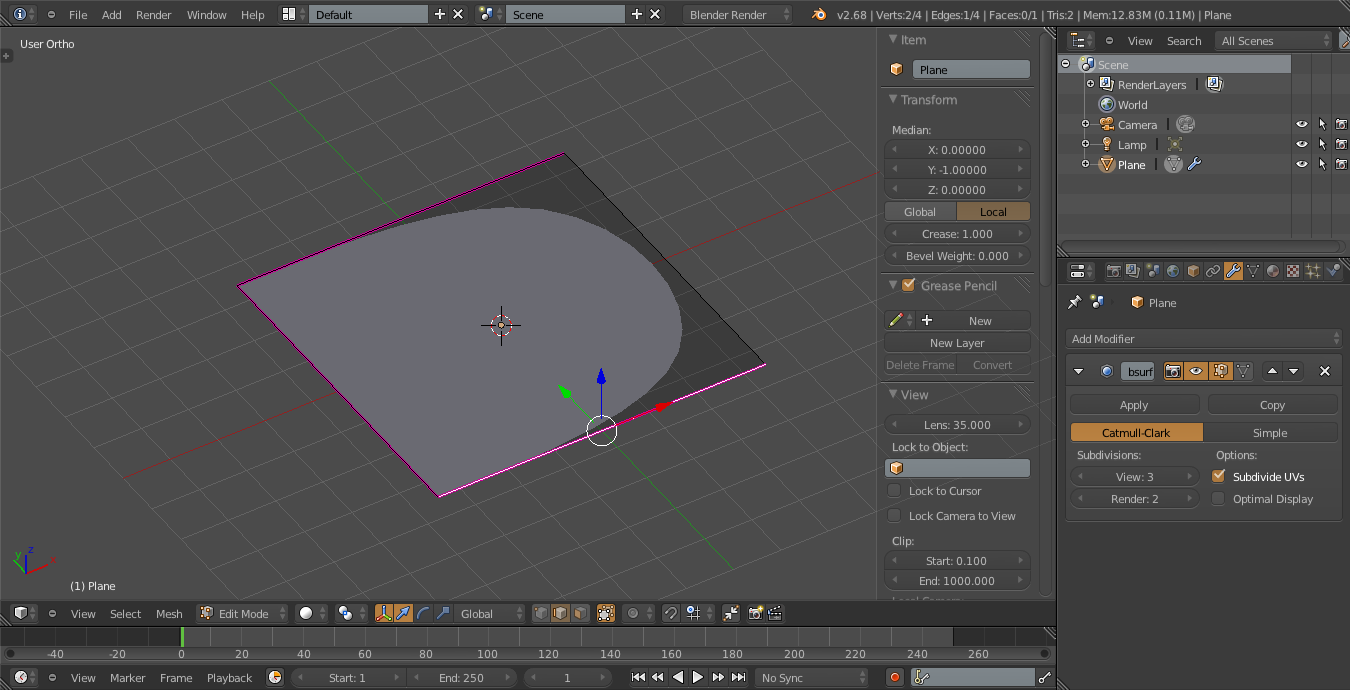
Task: Toggle modifier apply to editing cage
Action: click(x=1242, y=371)
